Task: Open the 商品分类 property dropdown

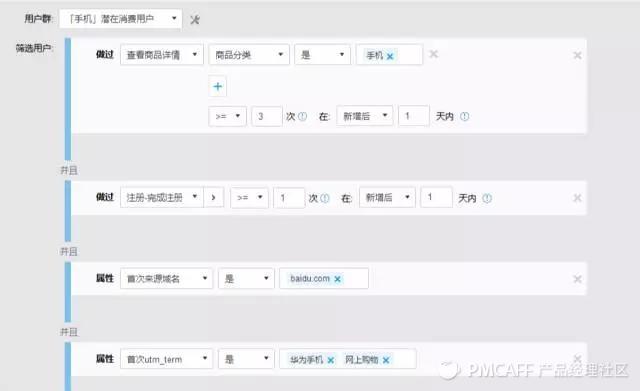Action: pos(249,55)
